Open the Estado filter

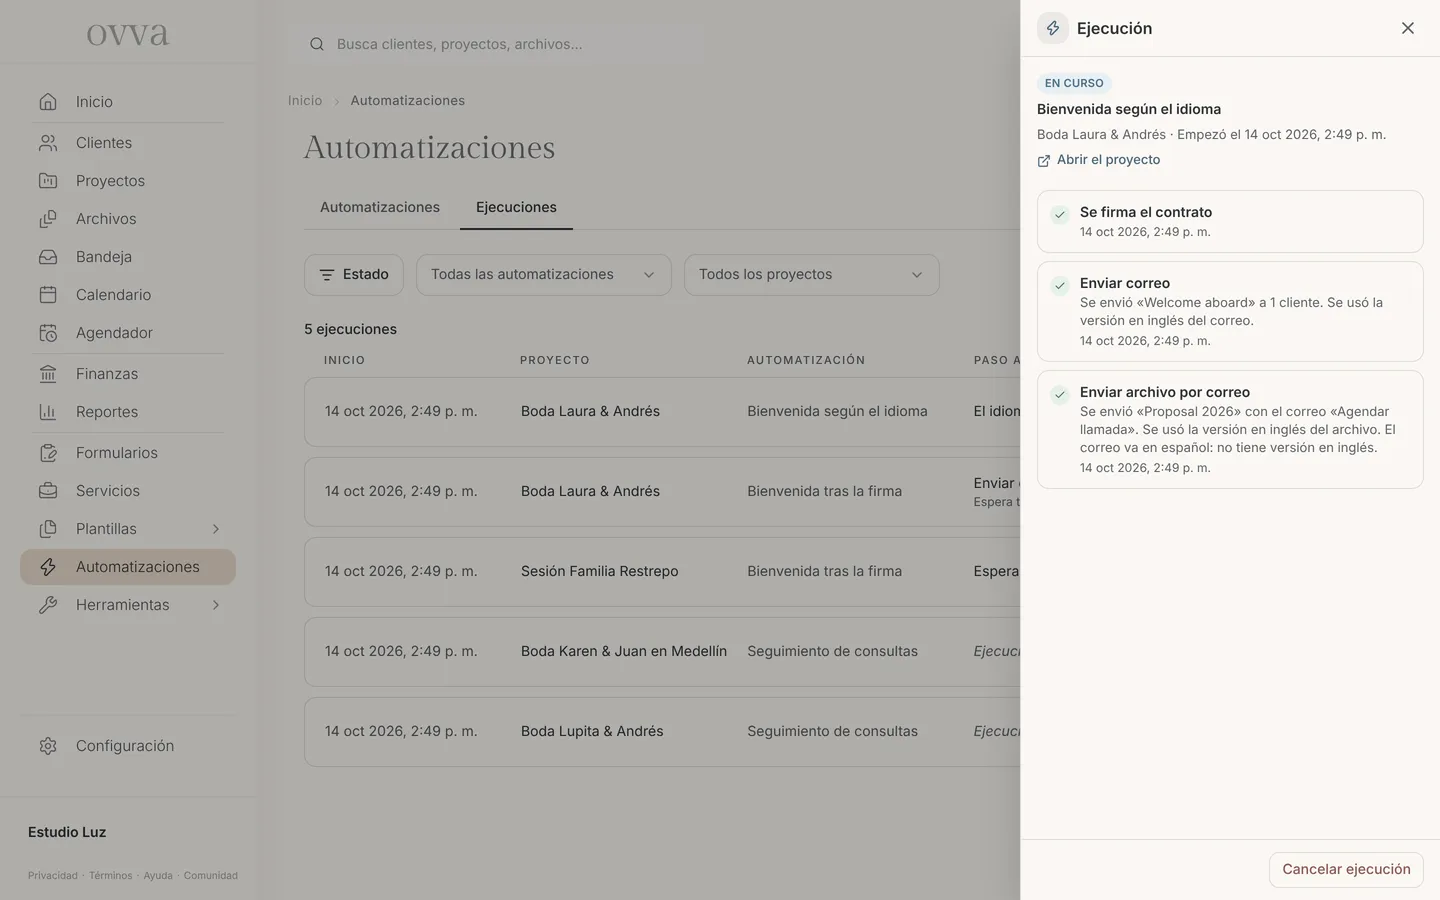pos(354,275)
